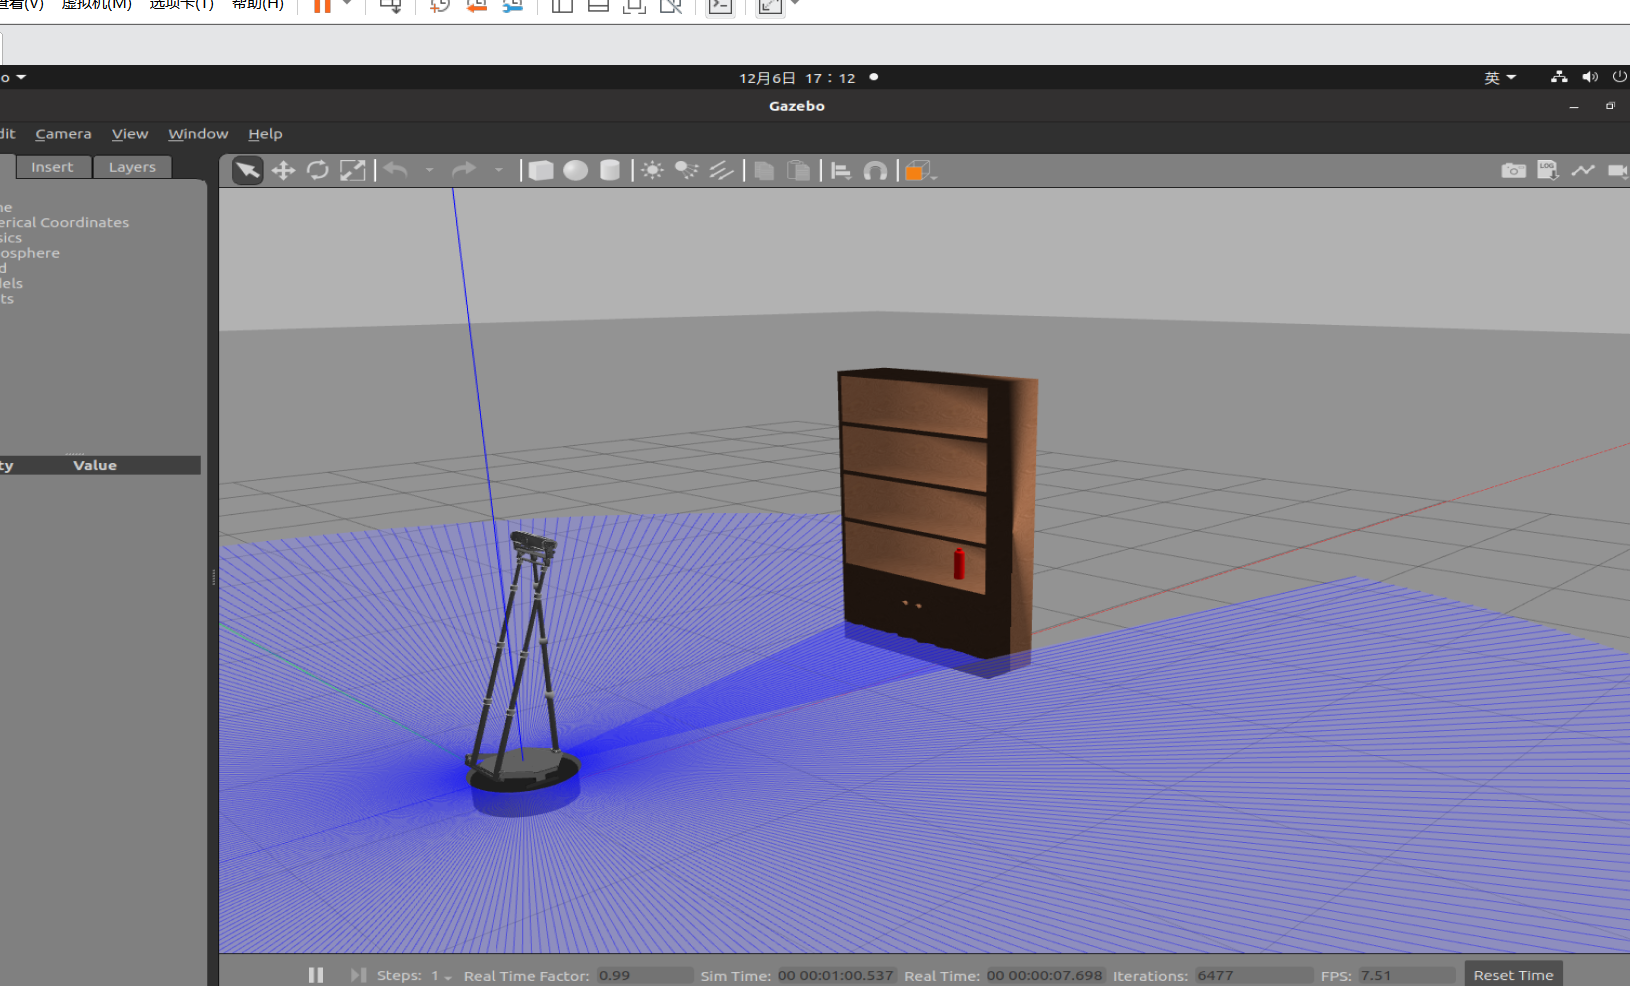Click the Real Time value field
This screenshot has width=1630, height=986.
click(x=1045, y=975)
